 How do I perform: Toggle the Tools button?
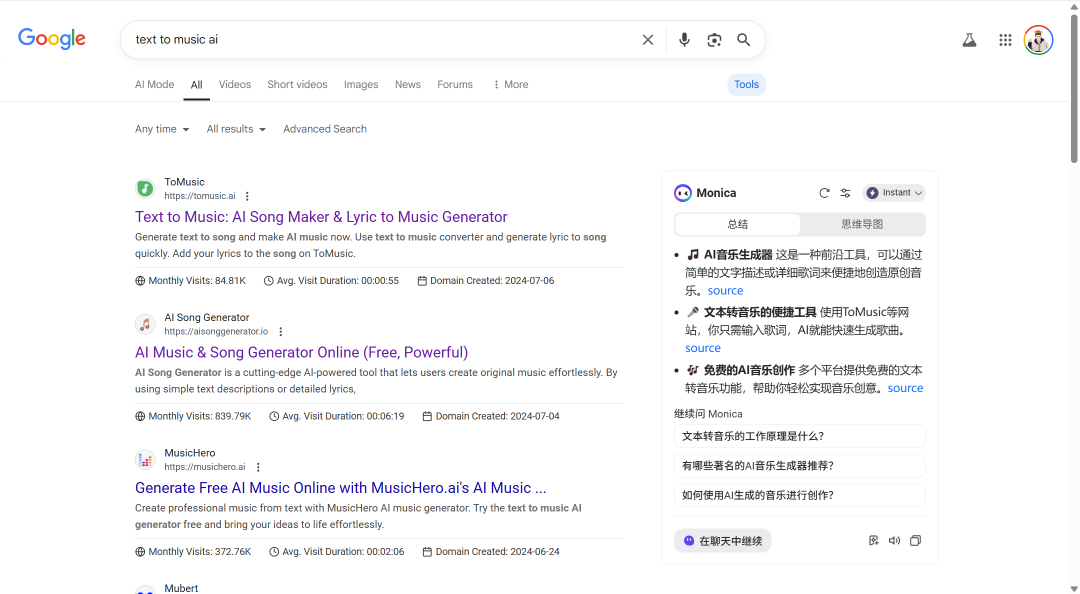pos(746,84)
